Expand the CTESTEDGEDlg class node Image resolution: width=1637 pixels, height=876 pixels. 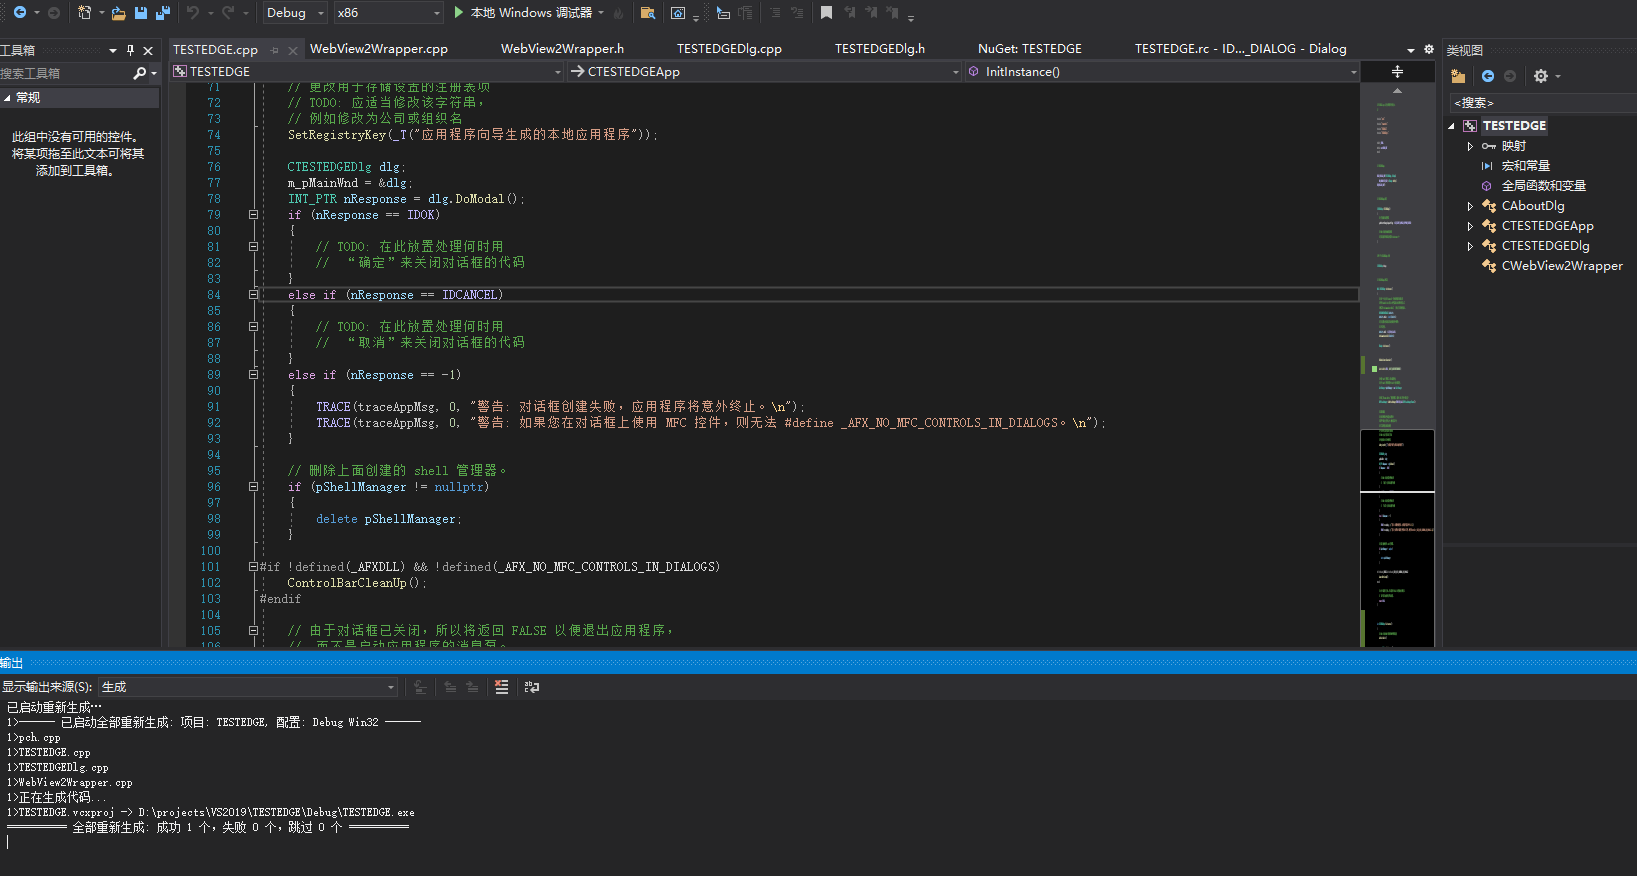point(1470,246)
